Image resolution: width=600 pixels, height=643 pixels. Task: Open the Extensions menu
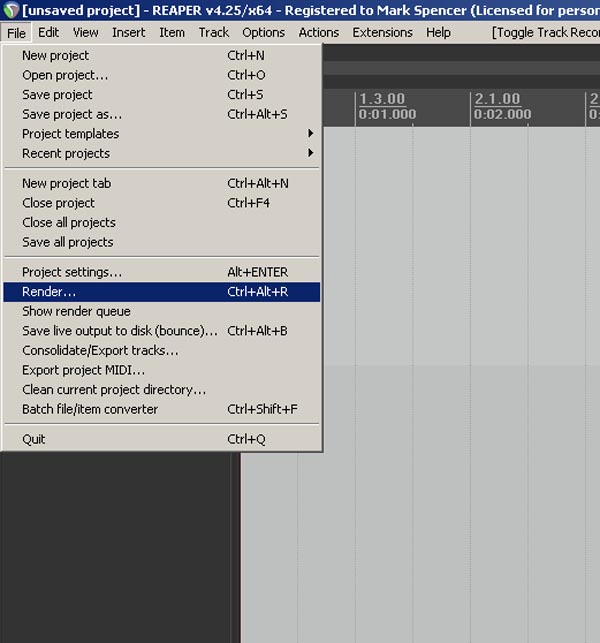pyautogui.click(x=382, y=32)
